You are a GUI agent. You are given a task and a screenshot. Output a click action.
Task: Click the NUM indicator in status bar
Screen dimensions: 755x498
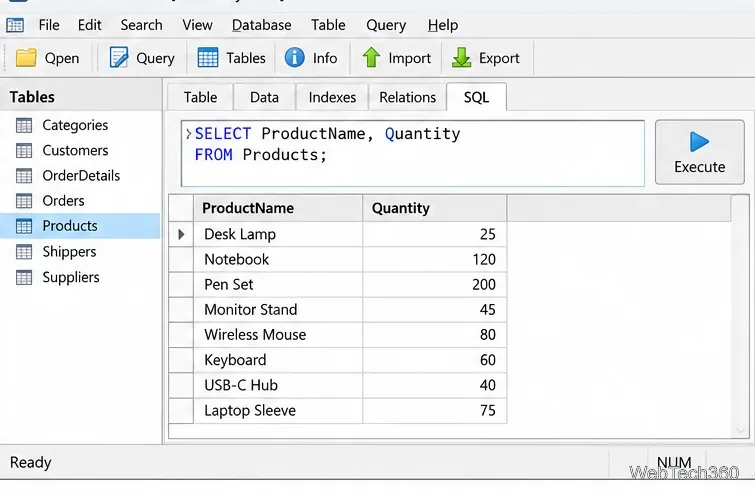(674, 462)
